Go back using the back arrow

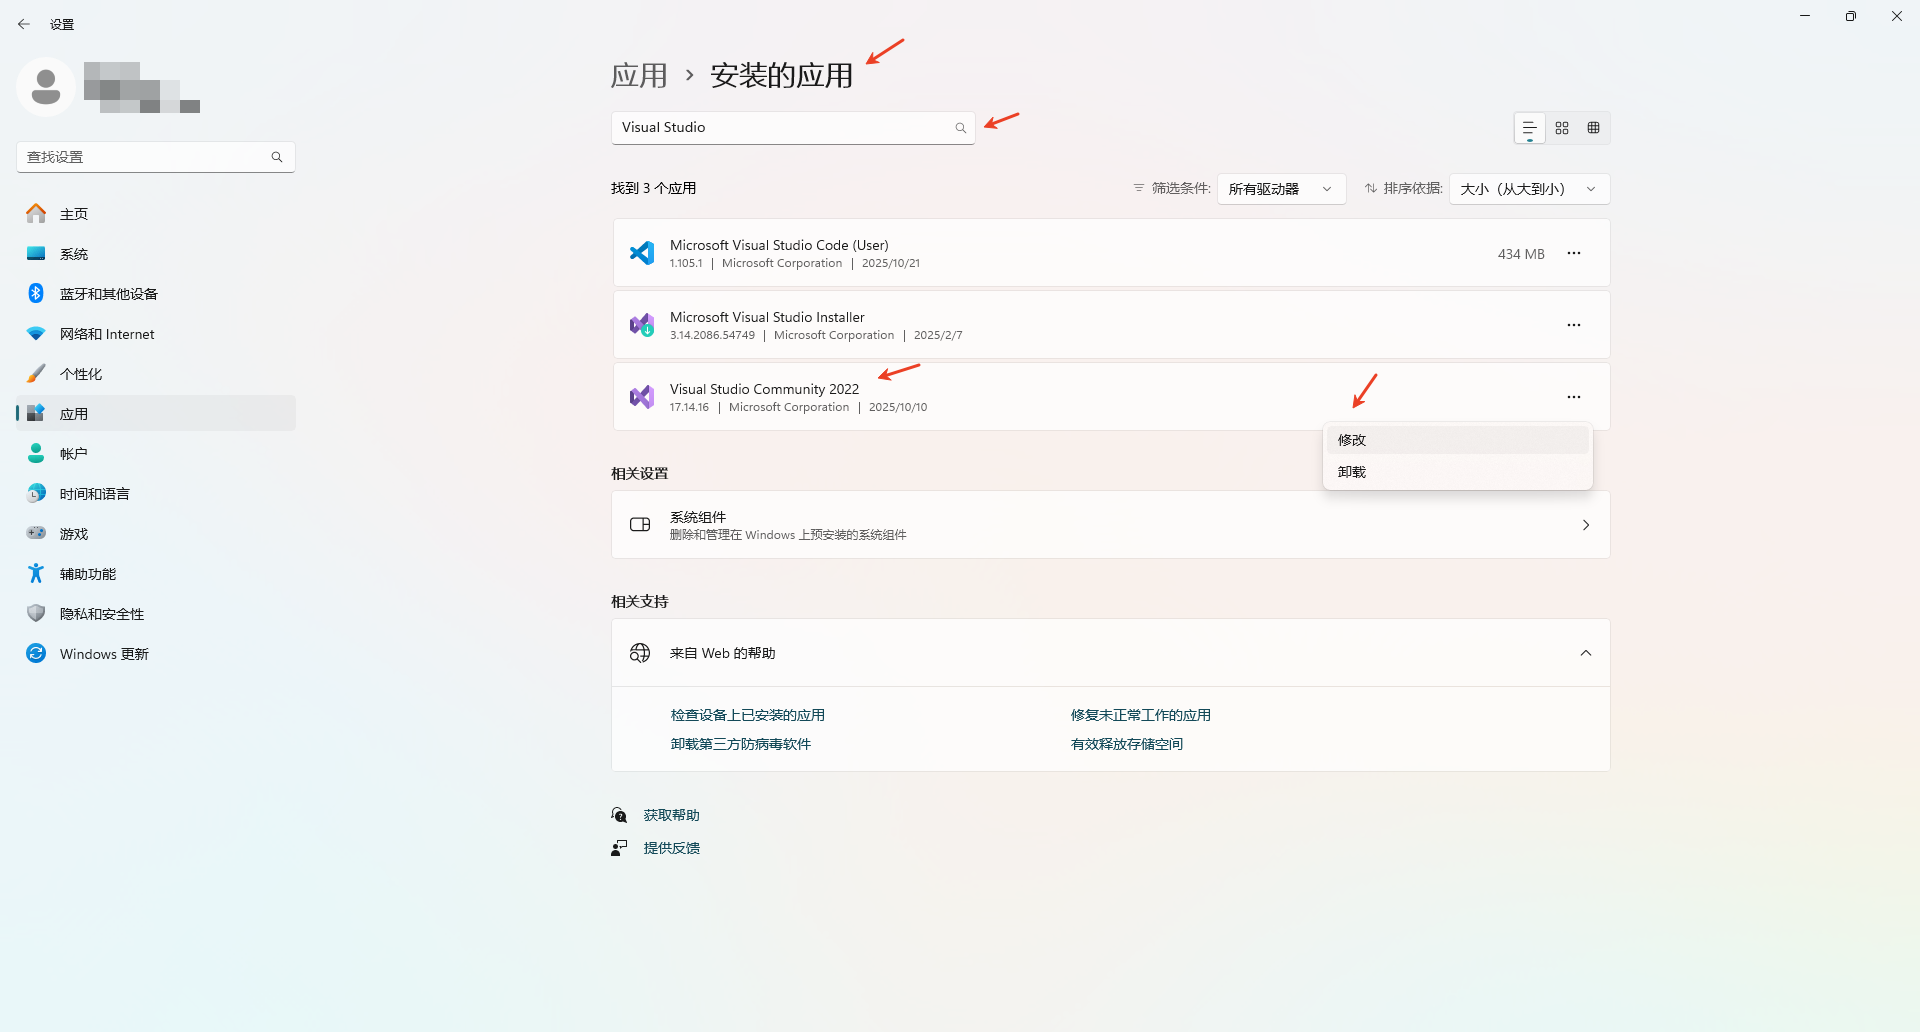[24, 24]
